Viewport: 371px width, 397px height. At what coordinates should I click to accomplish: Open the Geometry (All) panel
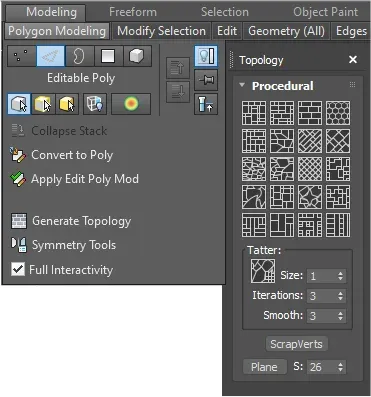pyautogui.click(x=286, y=31)
